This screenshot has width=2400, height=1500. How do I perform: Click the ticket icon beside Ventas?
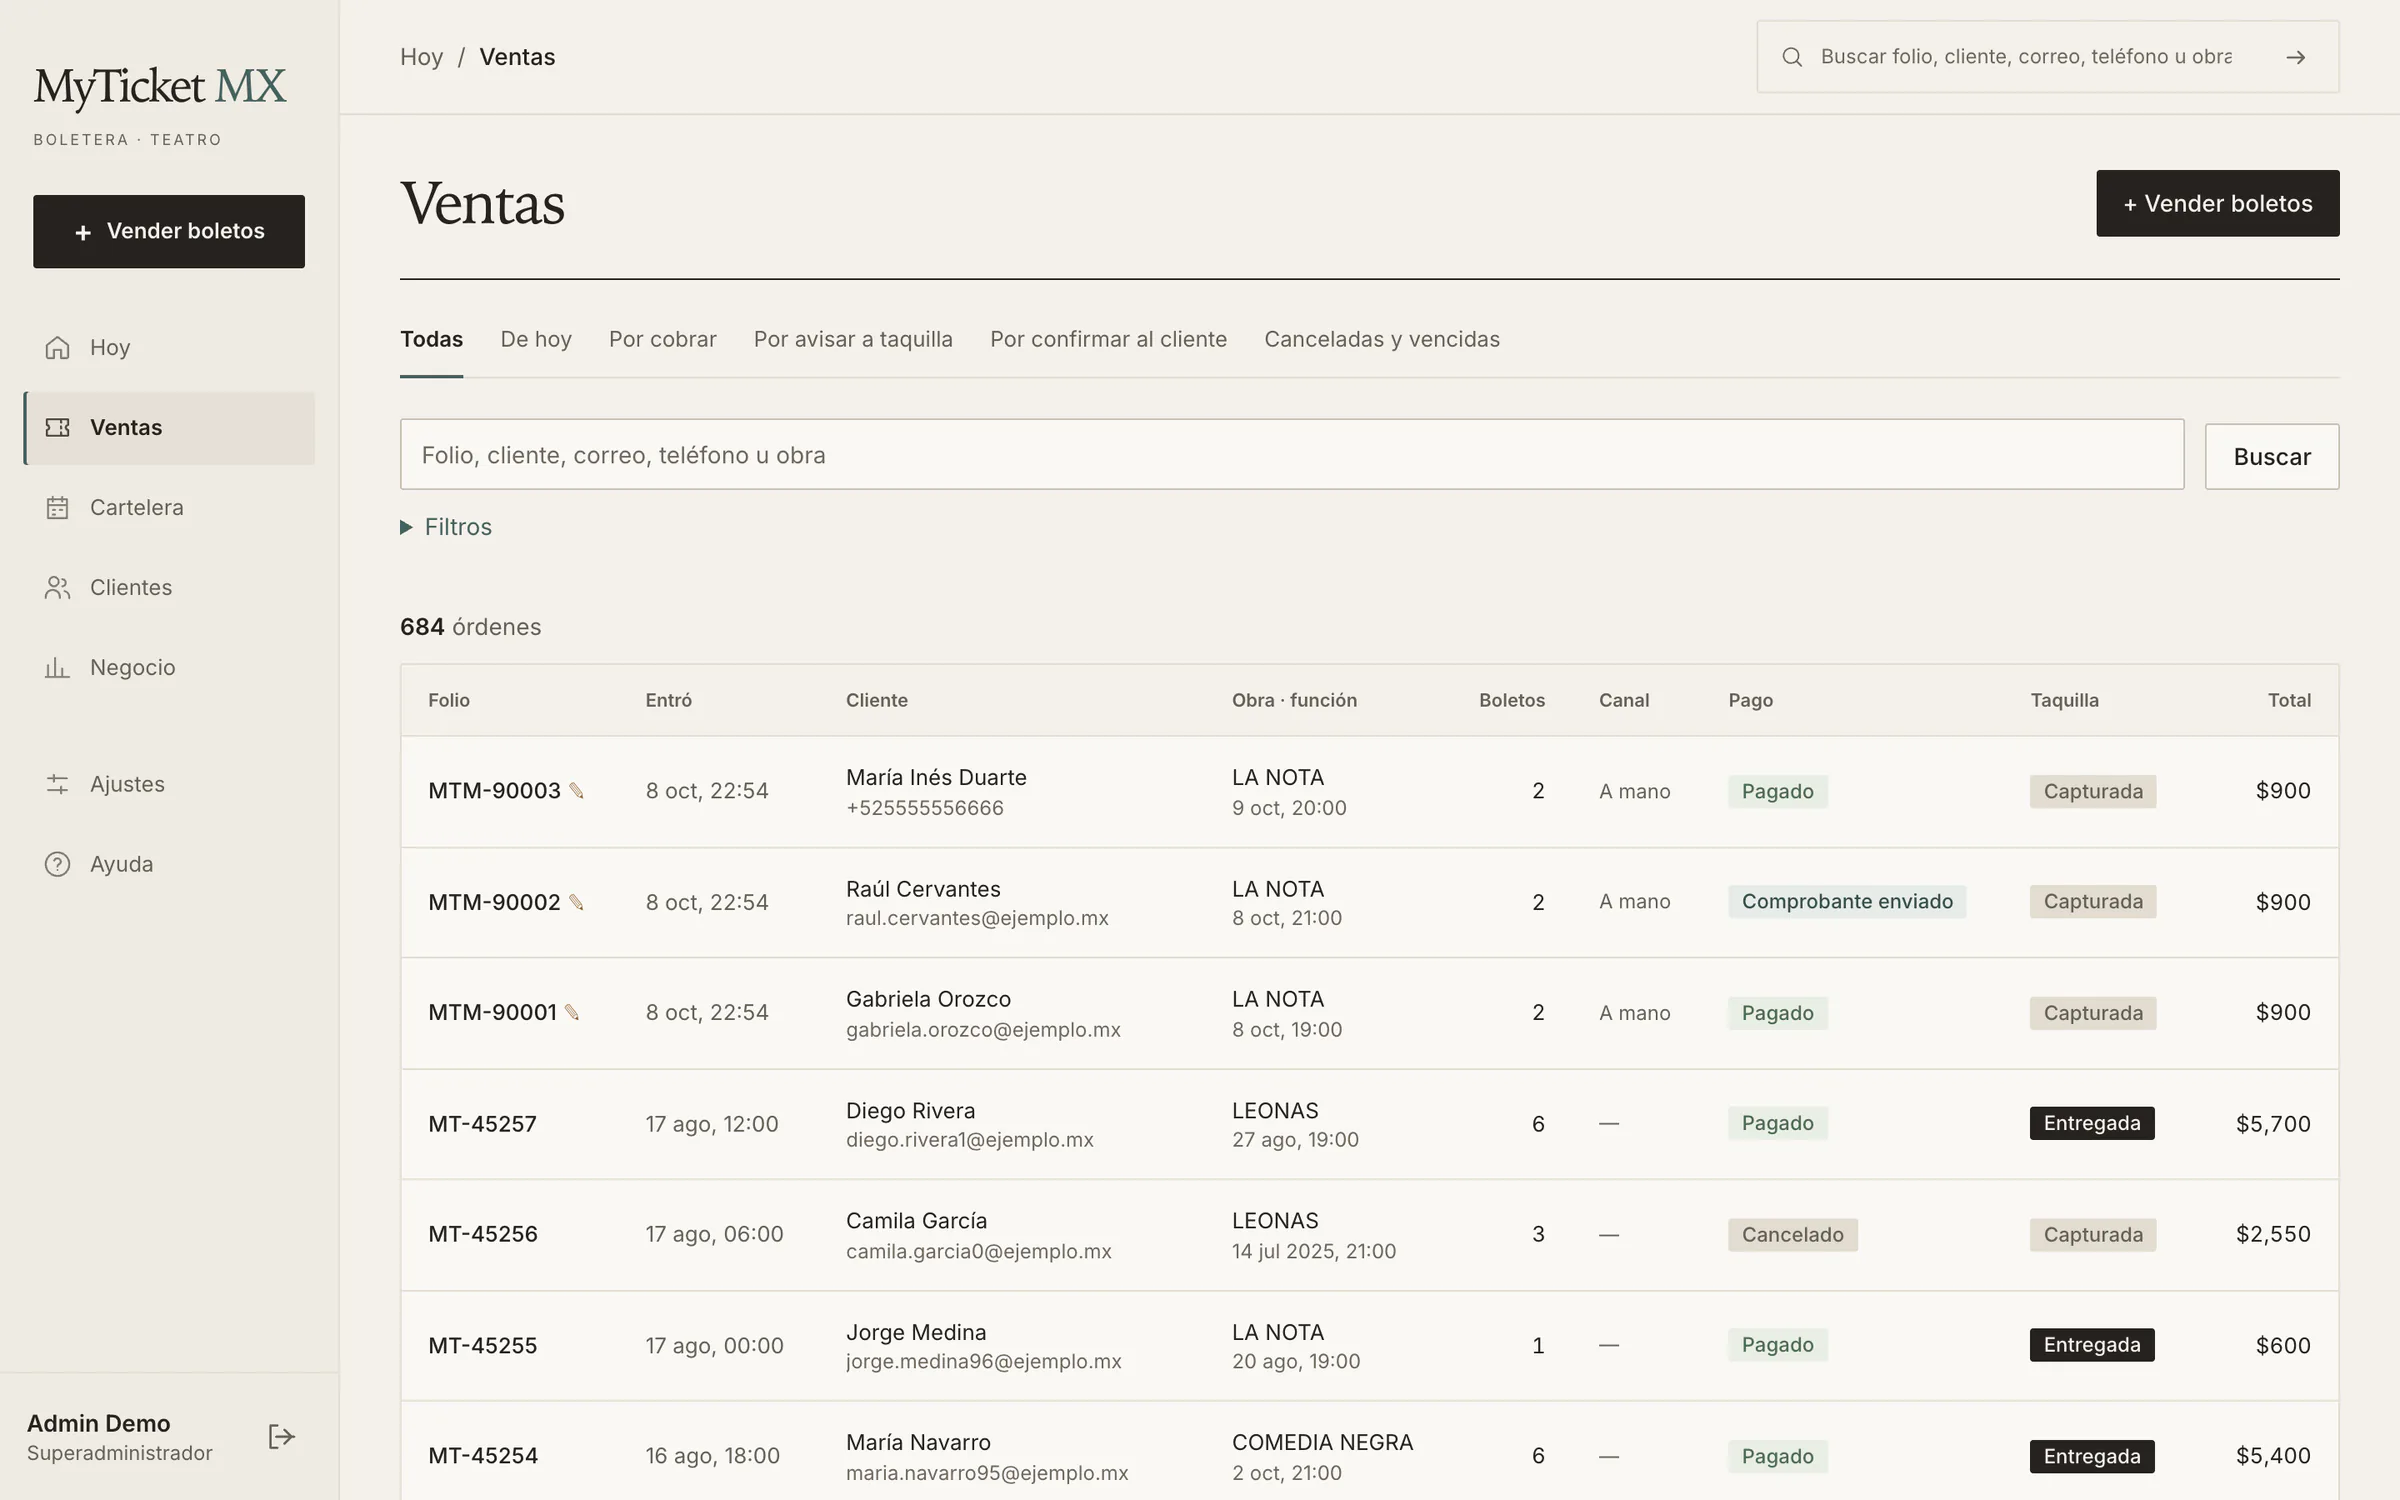coord(57,427)
